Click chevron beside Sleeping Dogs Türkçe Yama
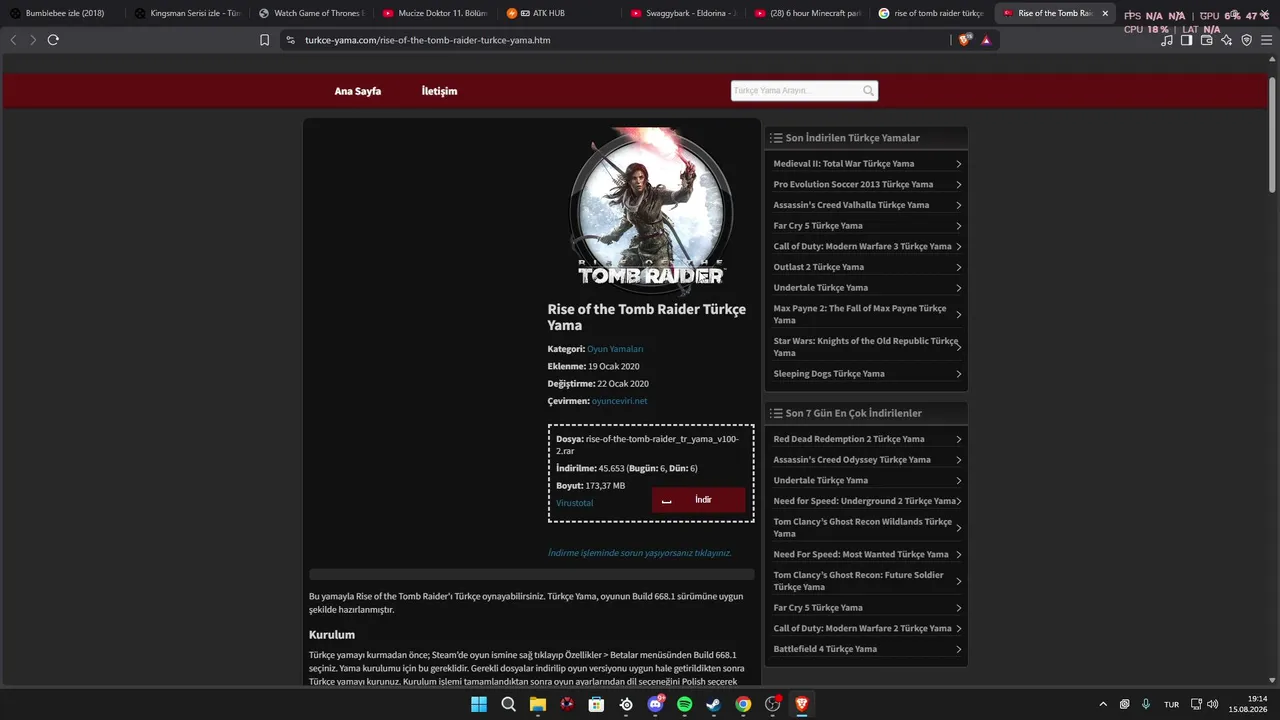 (x=958, y=374)
